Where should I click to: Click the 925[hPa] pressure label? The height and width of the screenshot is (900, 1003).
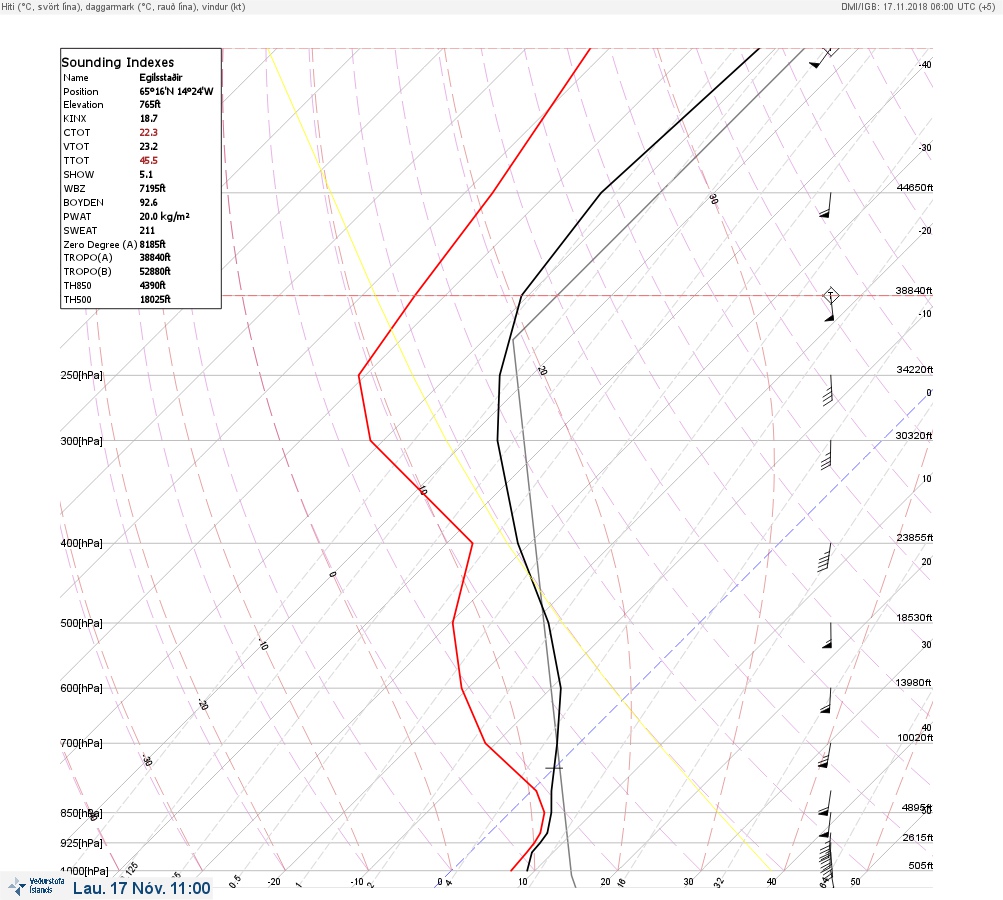coord(81,843)
